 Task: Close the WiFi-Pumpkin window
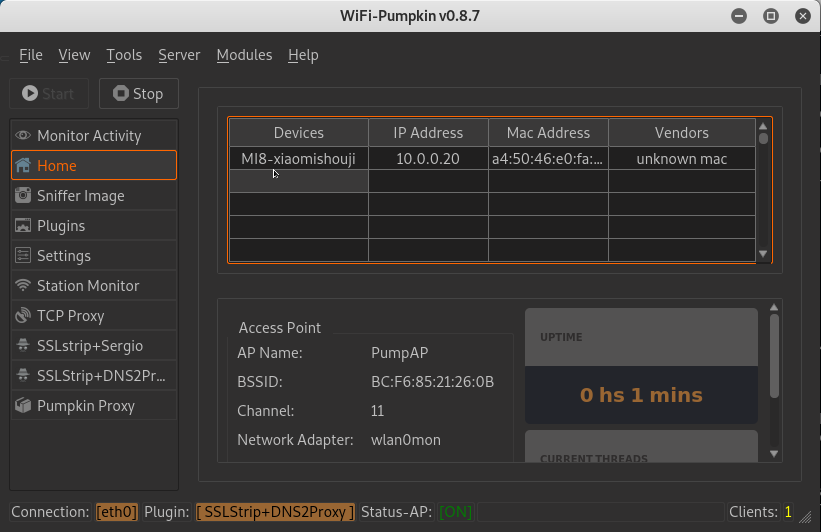tap(803, 16)
